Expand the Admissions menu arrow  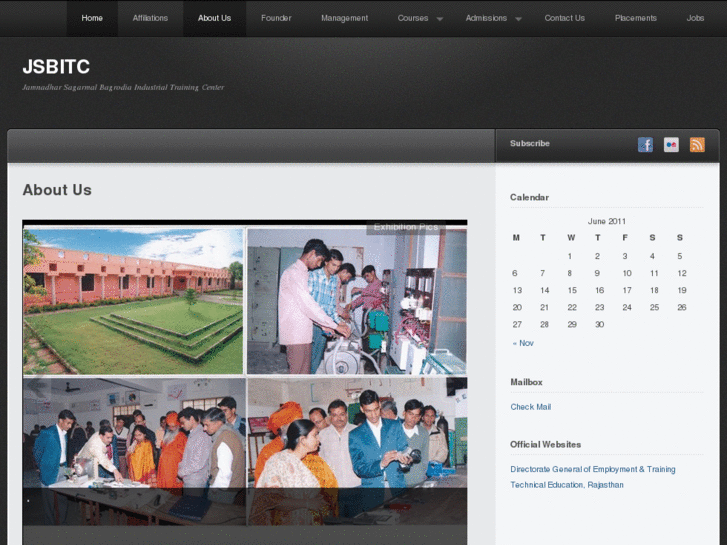[518, 19]
